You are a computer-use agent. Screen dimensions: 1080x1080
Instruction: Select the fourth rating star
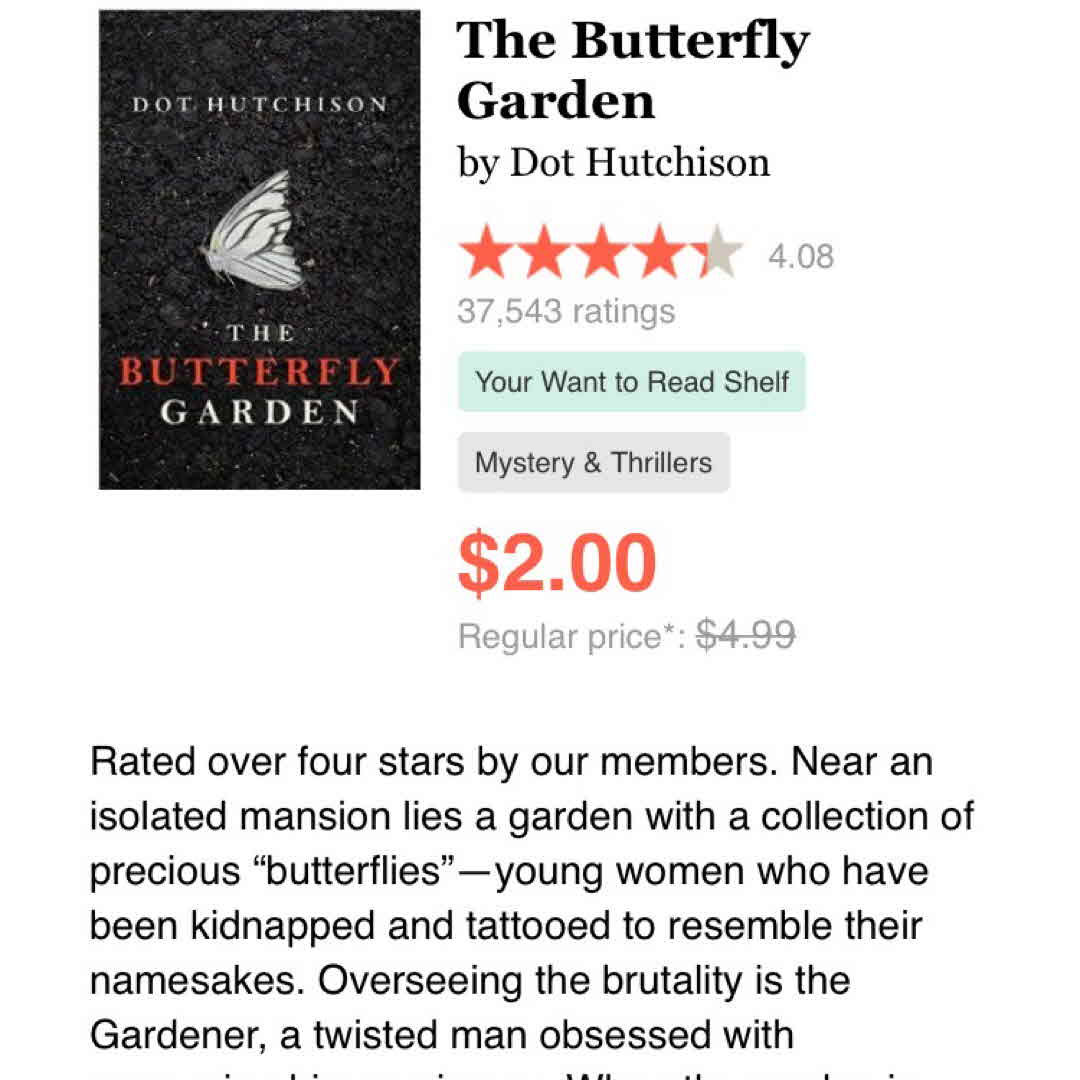pyautogui.click(x=659, y=255)
